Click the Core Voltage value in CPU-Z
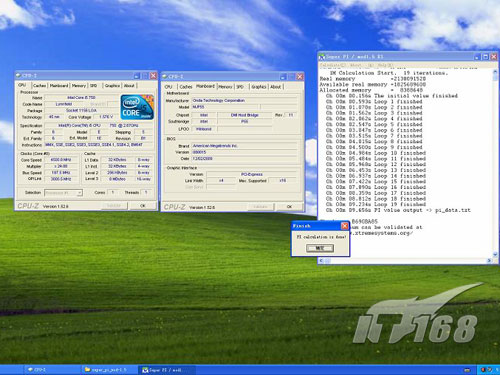The image size is (500, 375). 106,117
